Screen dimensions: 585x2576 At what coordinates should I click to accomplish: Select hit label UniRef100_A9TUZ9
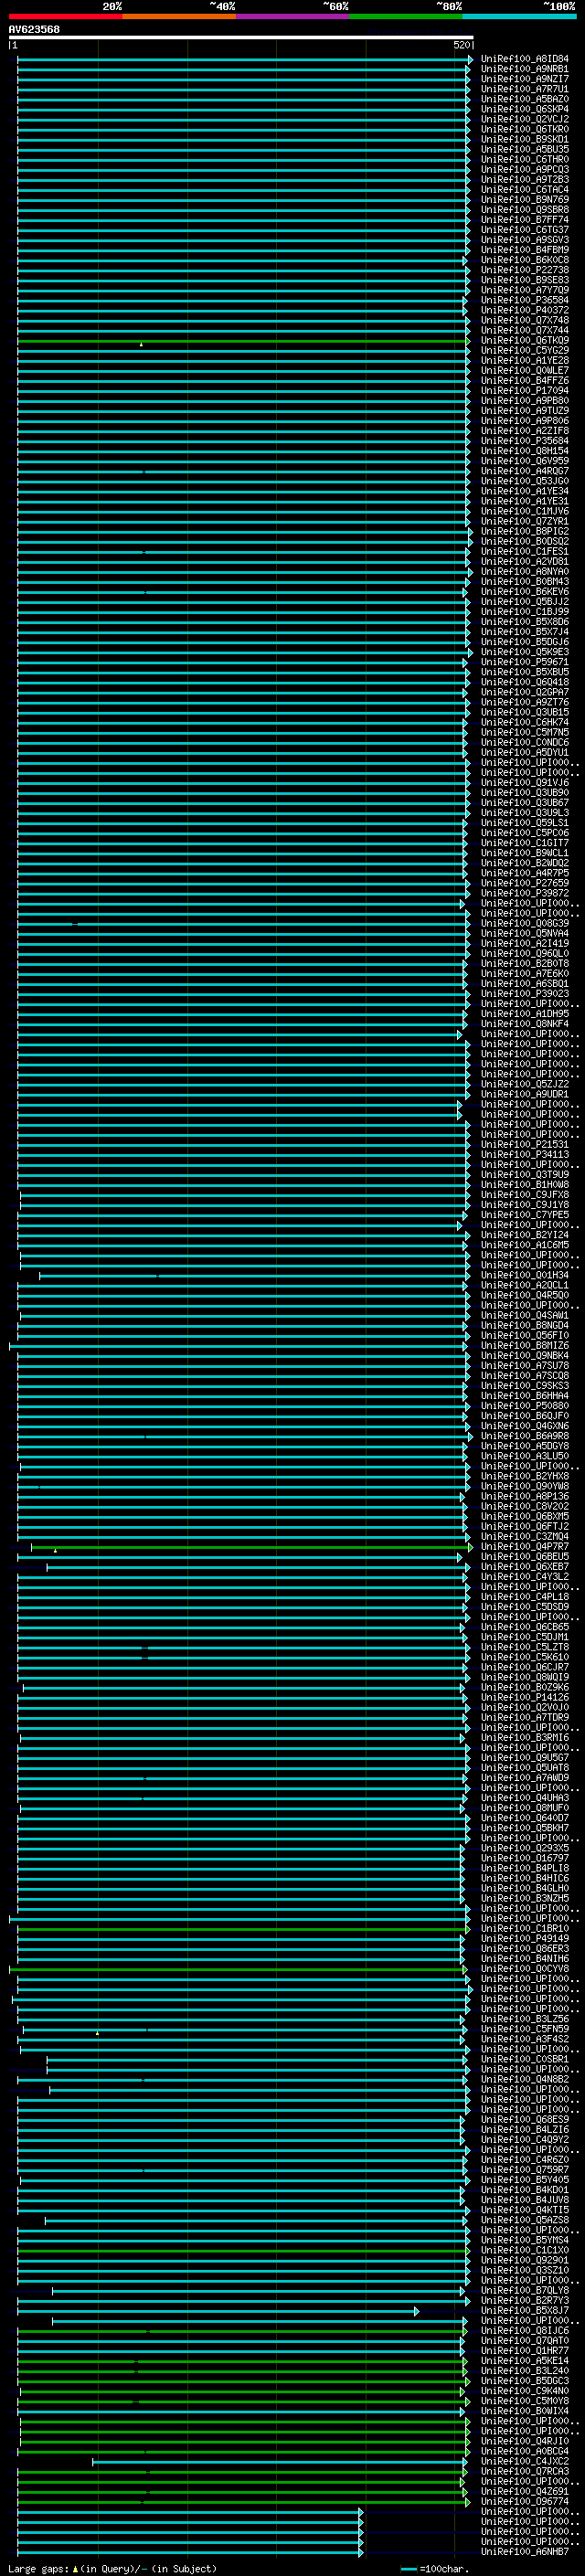pyautogui.click(x=525, y=411)
